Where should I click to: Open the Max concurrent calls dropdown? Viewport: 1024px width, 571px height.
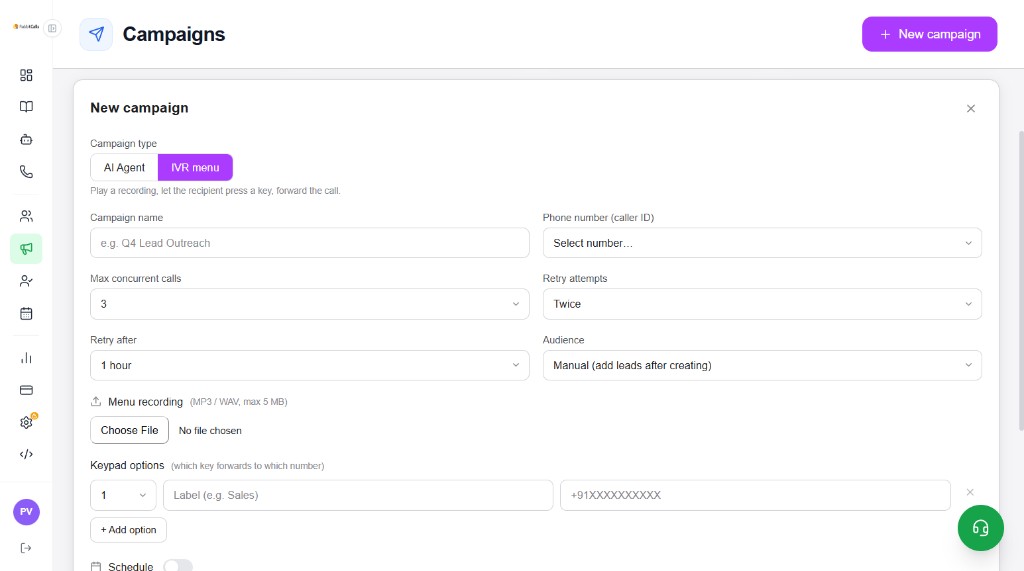tap(310, 304)
